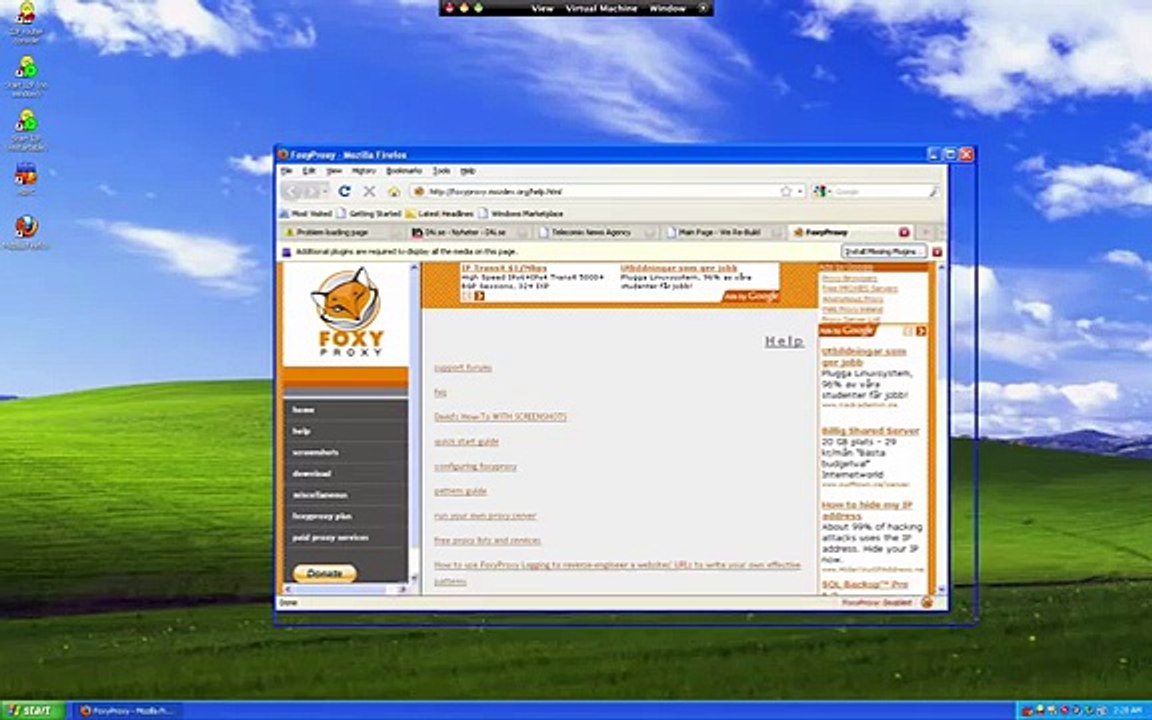Open the faq link

[440, 392]
